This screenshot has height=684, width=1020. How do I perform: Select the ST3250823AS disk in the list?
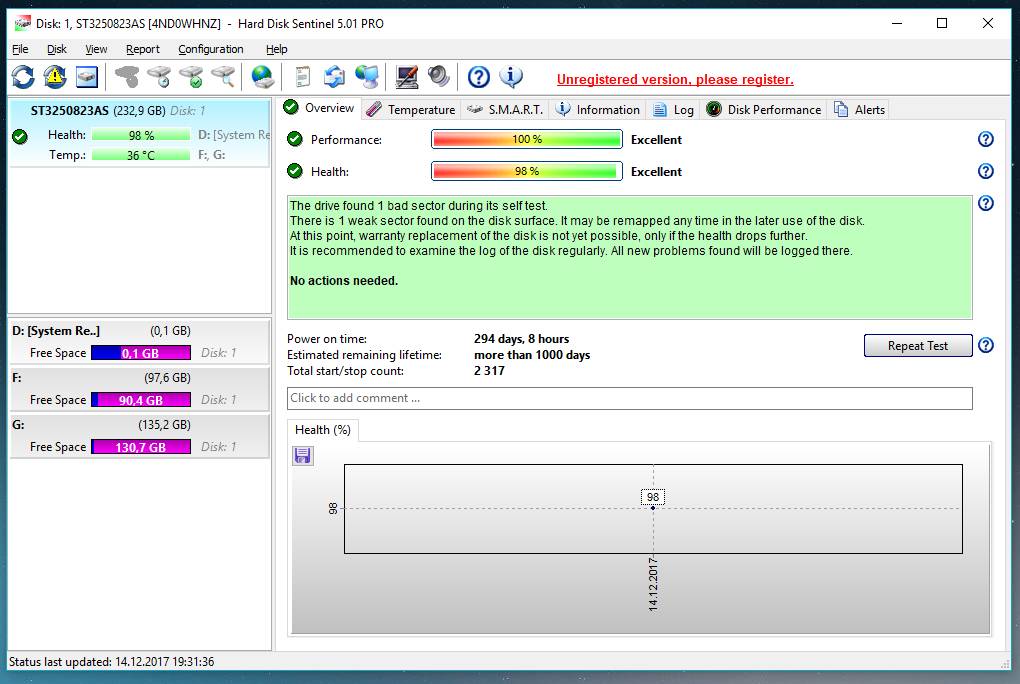tap(70, 111)
